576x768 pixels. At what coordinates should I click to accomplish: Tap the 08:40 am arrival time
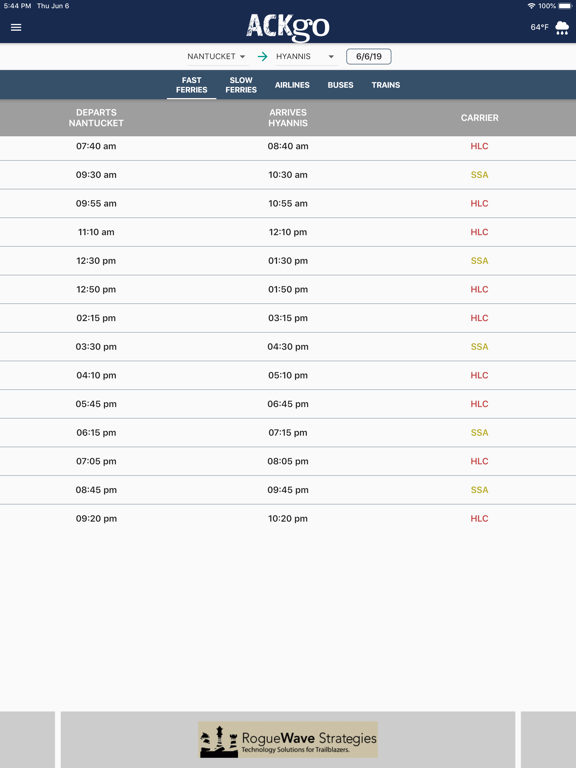[288, 146]
